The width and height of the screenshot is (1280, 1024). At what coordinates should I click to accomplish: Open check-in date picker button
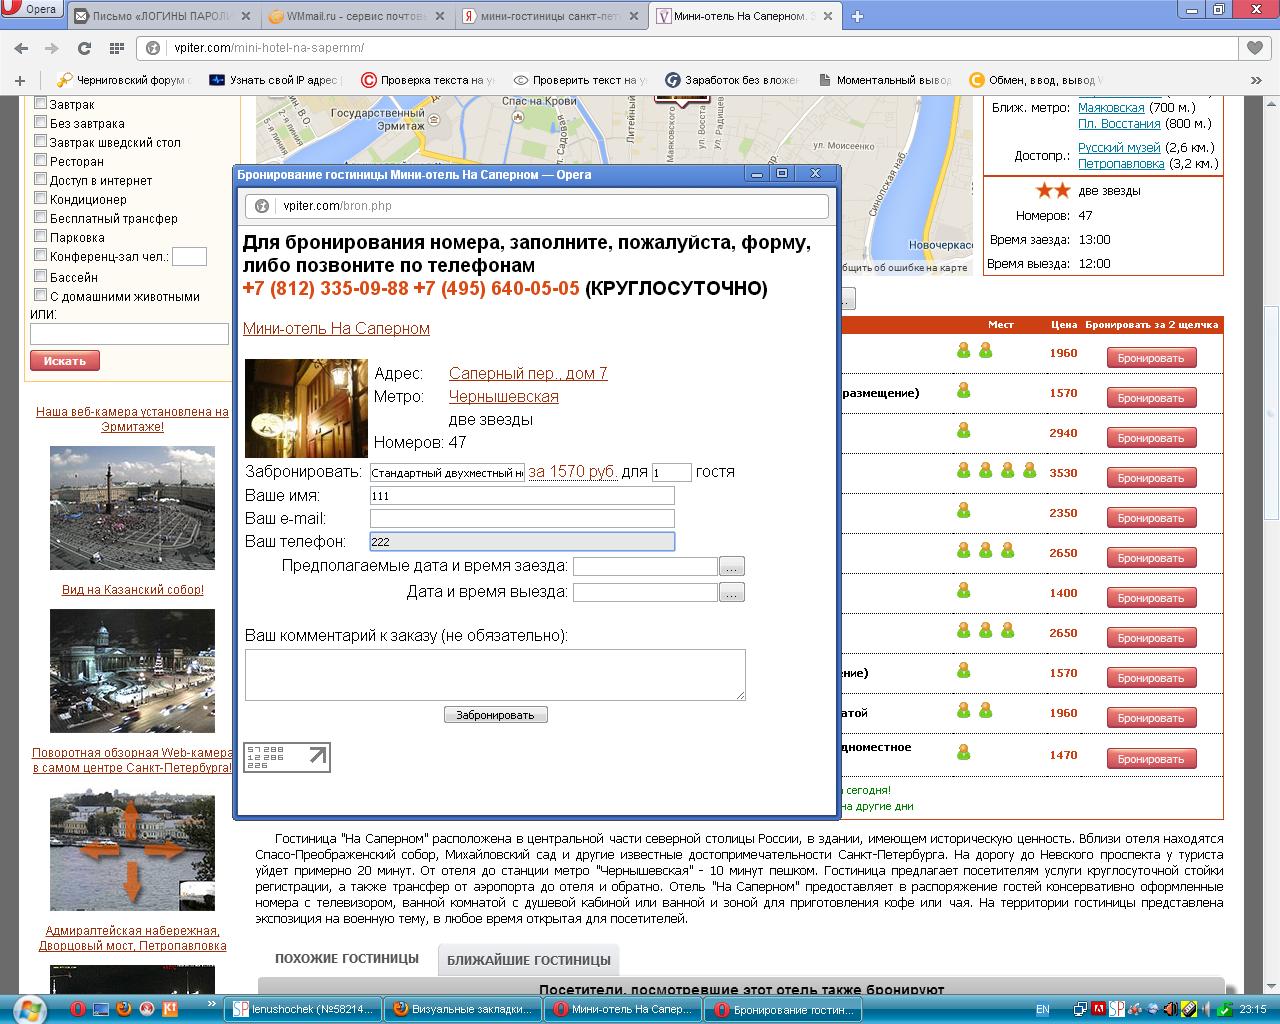pos(731,566)
